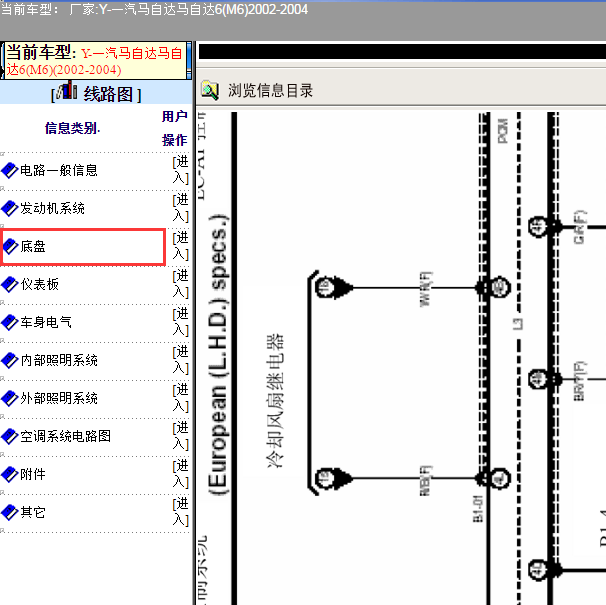Click the yellow 当前车型 vehicle model box
The height and width of the screenshot is (605, 606).
click(95, 61)
